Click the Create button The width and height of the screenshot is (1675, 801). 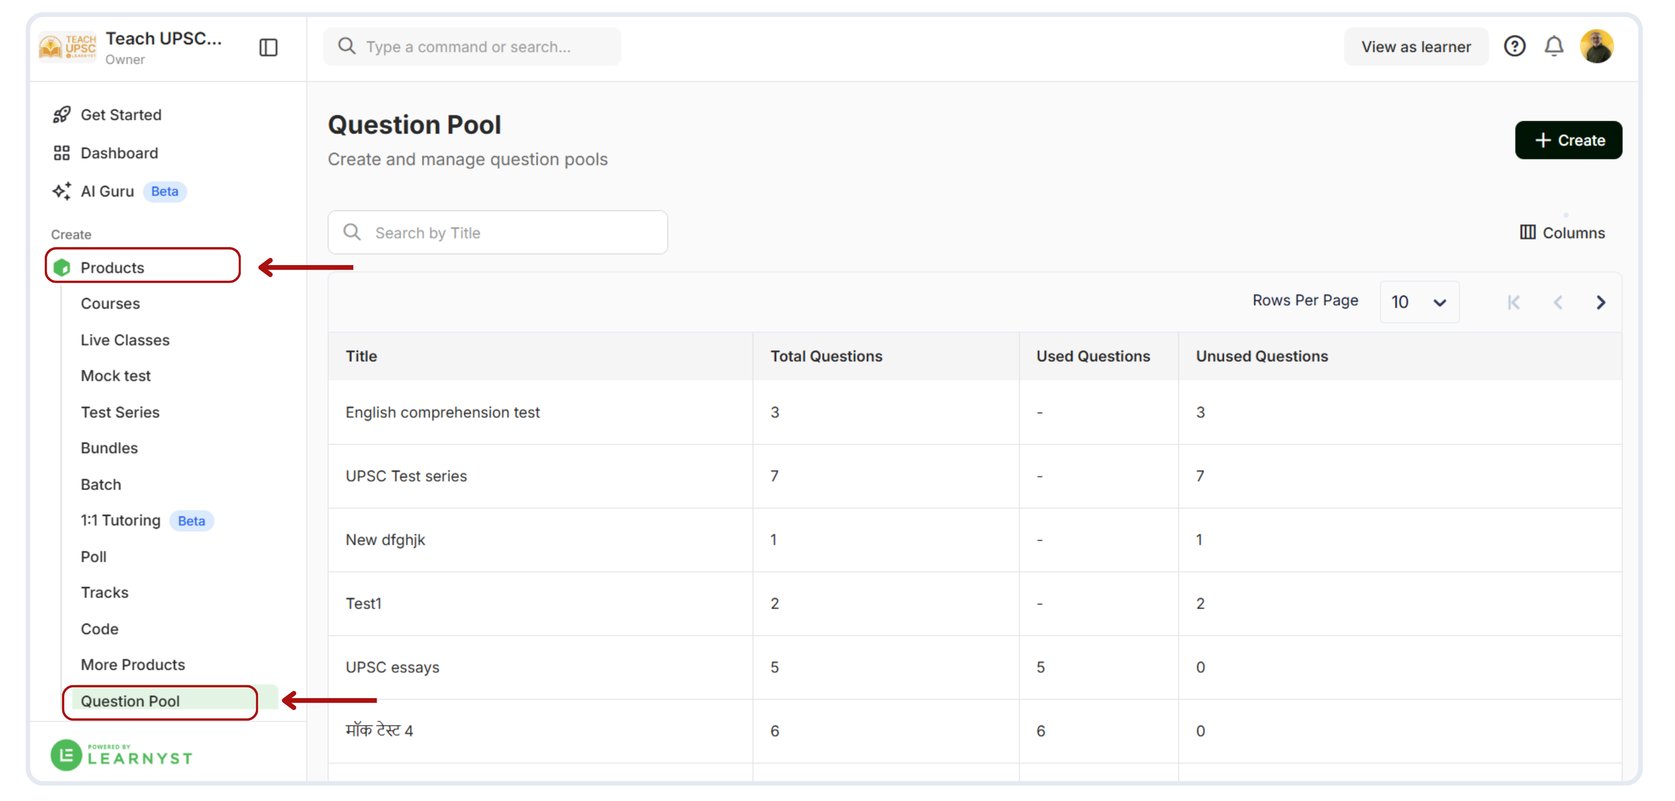1568,140
